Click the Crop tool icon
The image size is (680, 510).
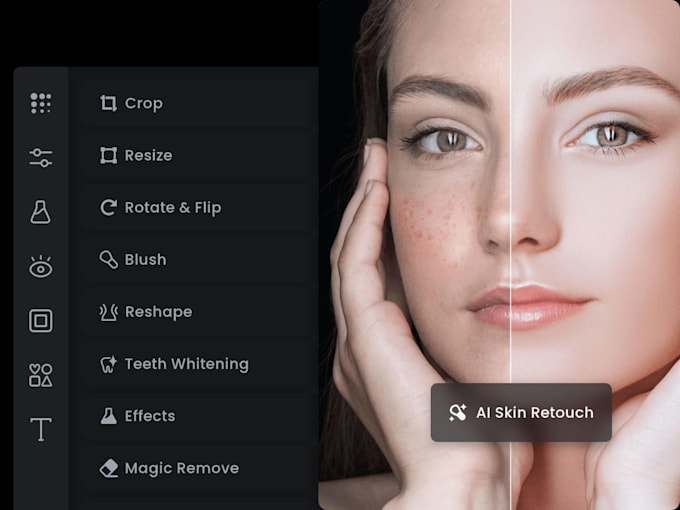[108, 103]
